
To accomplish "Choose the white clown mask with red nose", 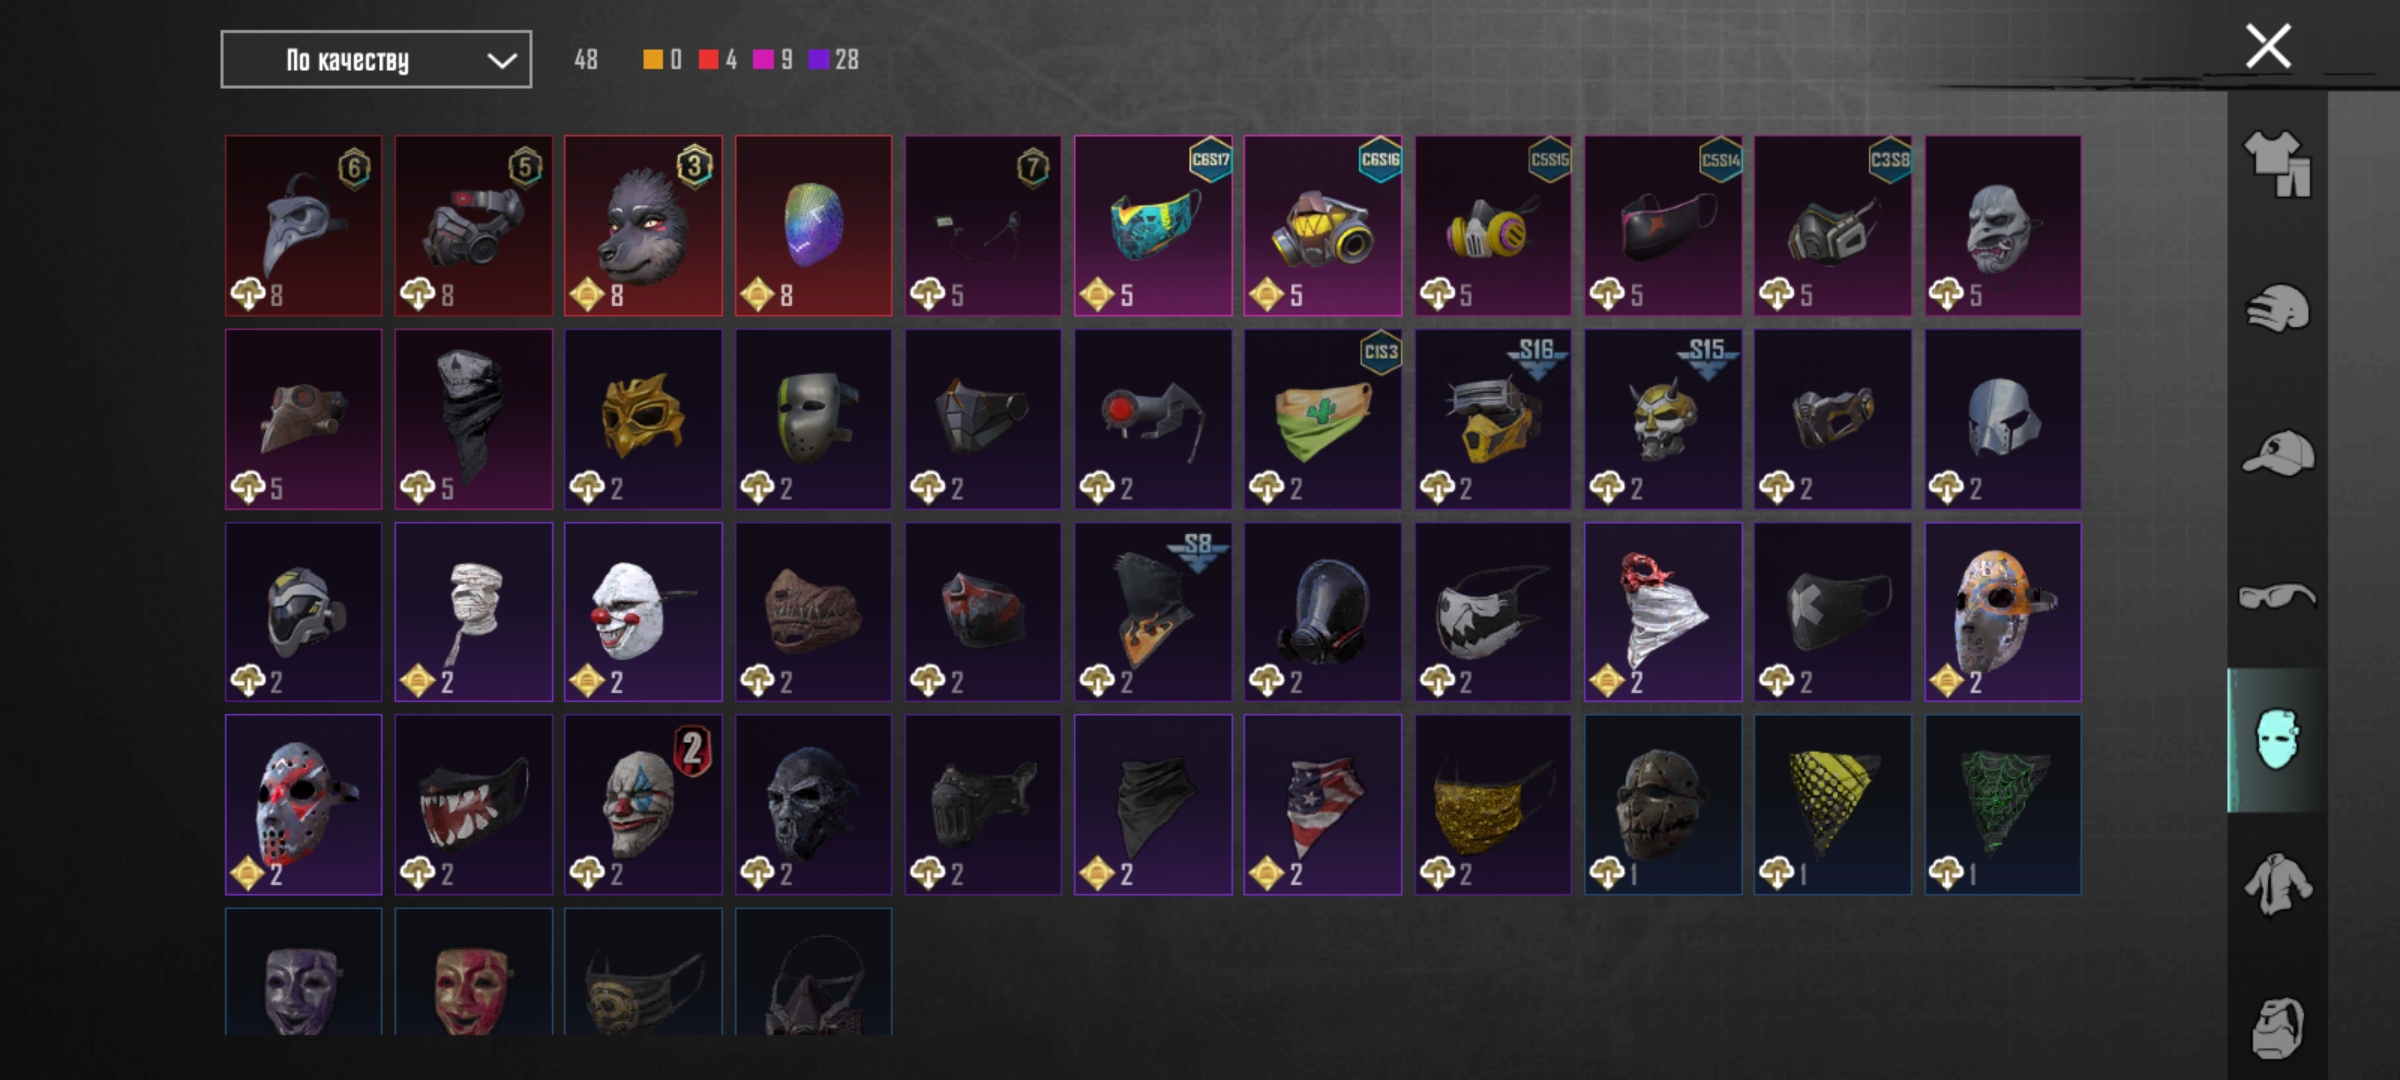I will pyautogui.click(x=643, y=612).
